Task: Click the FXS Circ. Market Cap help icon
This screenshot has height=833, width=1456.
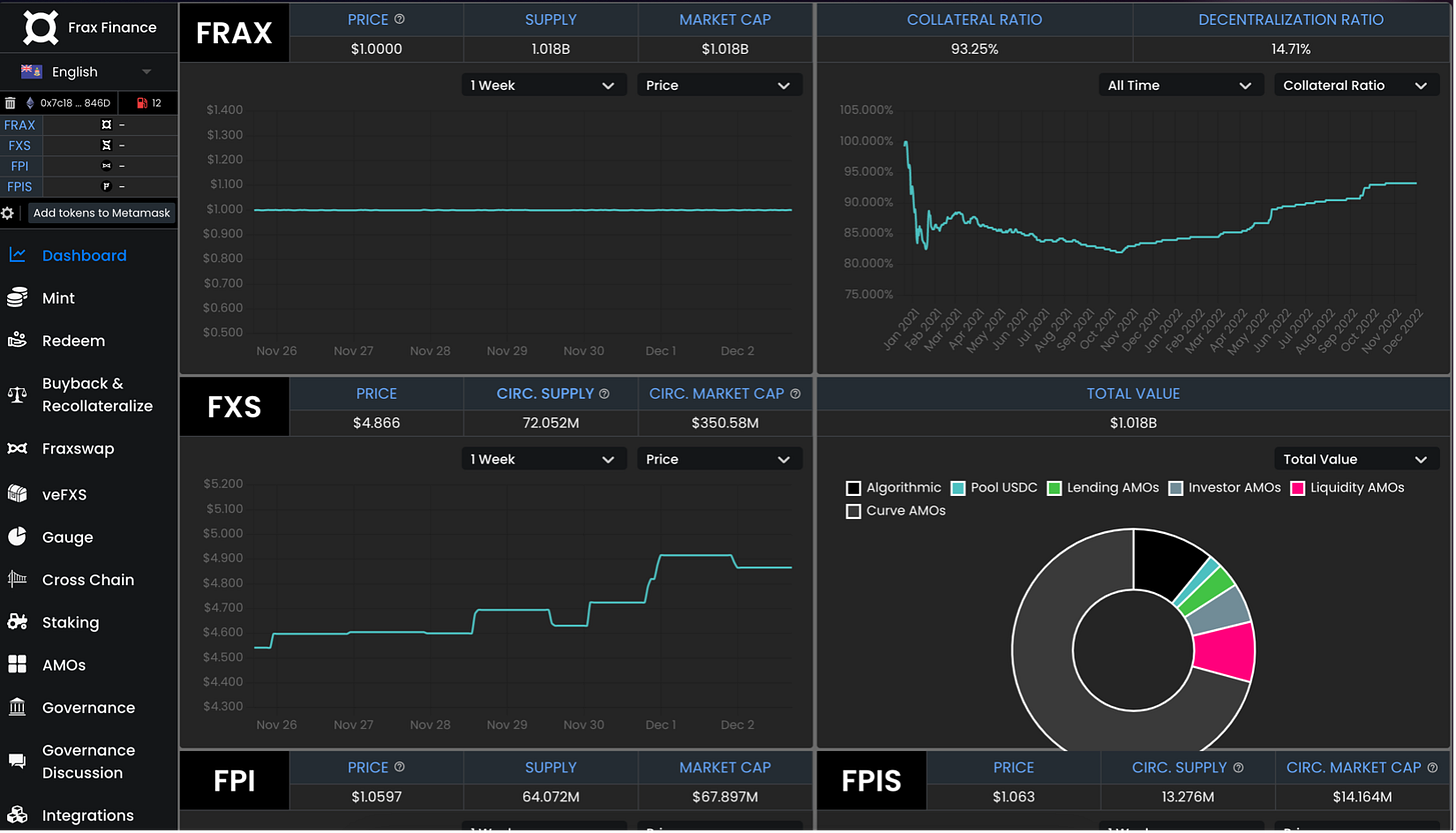Action: (x=795, y=394)
